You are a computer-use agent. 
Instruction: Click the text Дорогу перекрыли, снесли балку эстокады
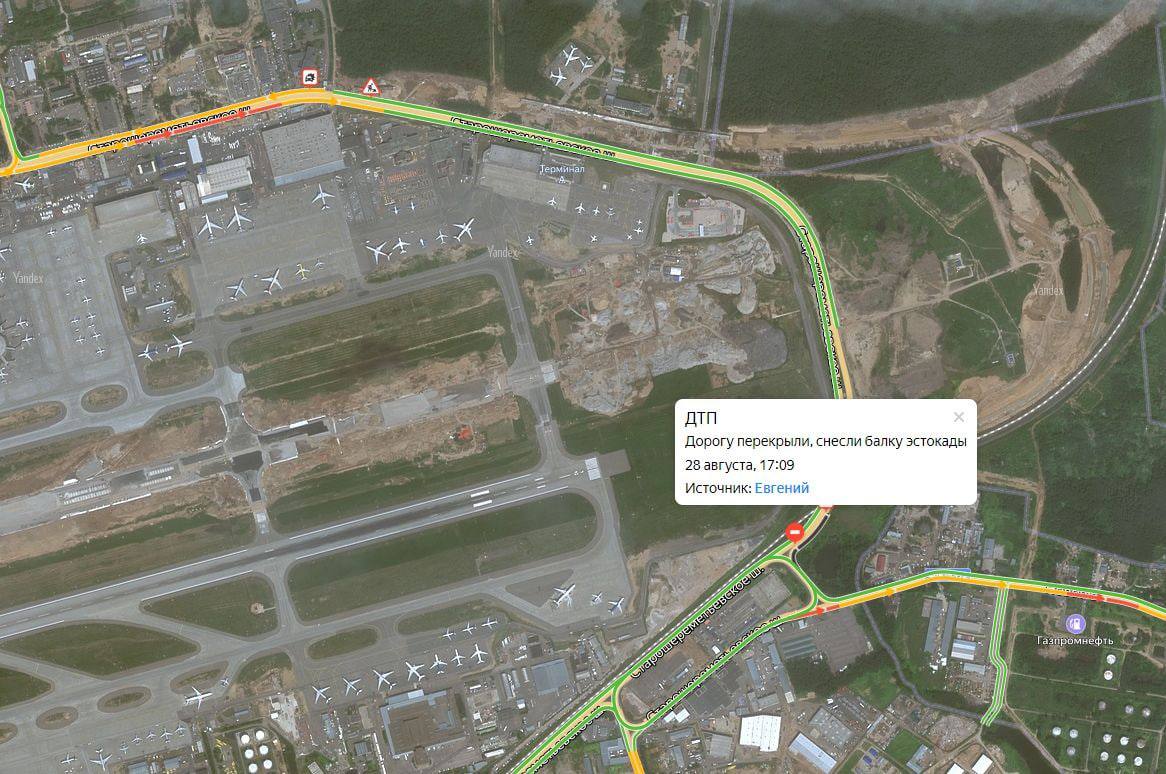pos(825,442)
